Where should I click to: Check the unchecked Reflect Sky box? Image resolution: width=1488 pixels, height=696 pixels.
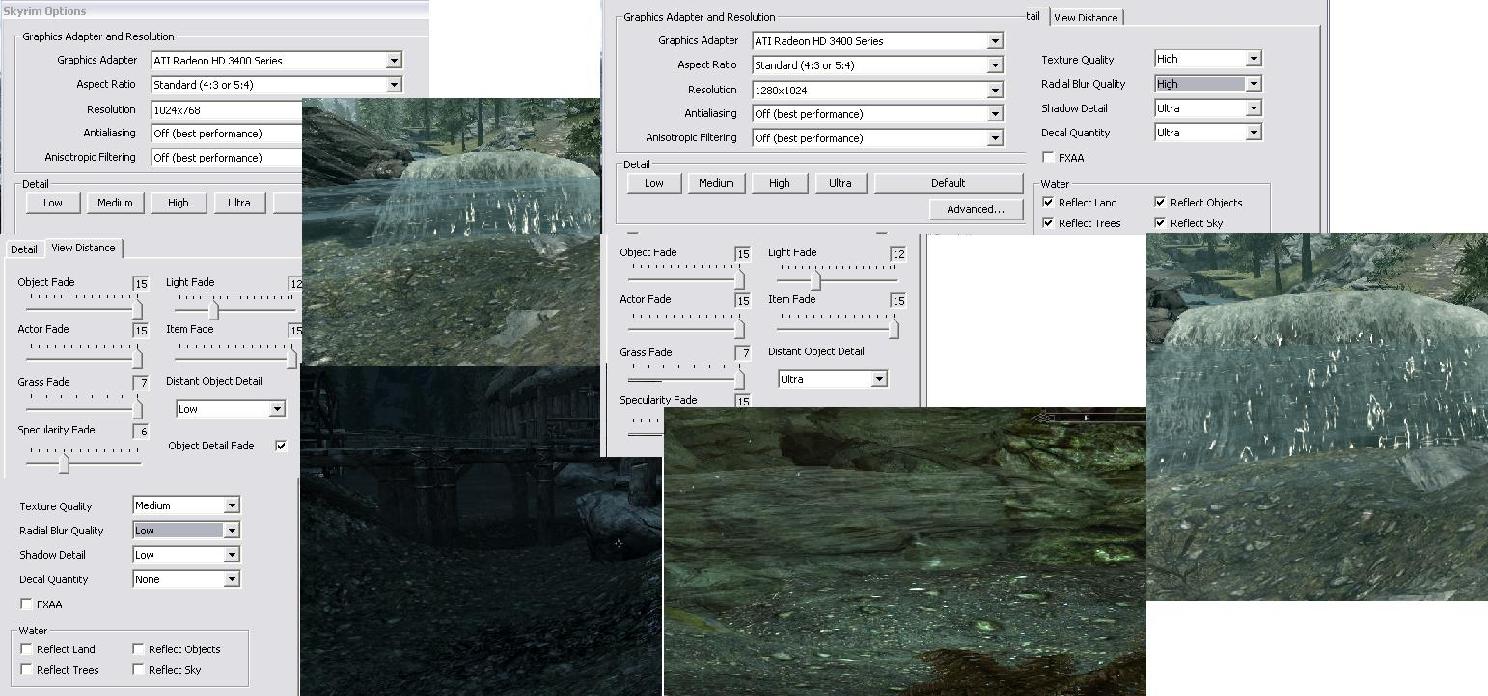(x=138, y=670)
